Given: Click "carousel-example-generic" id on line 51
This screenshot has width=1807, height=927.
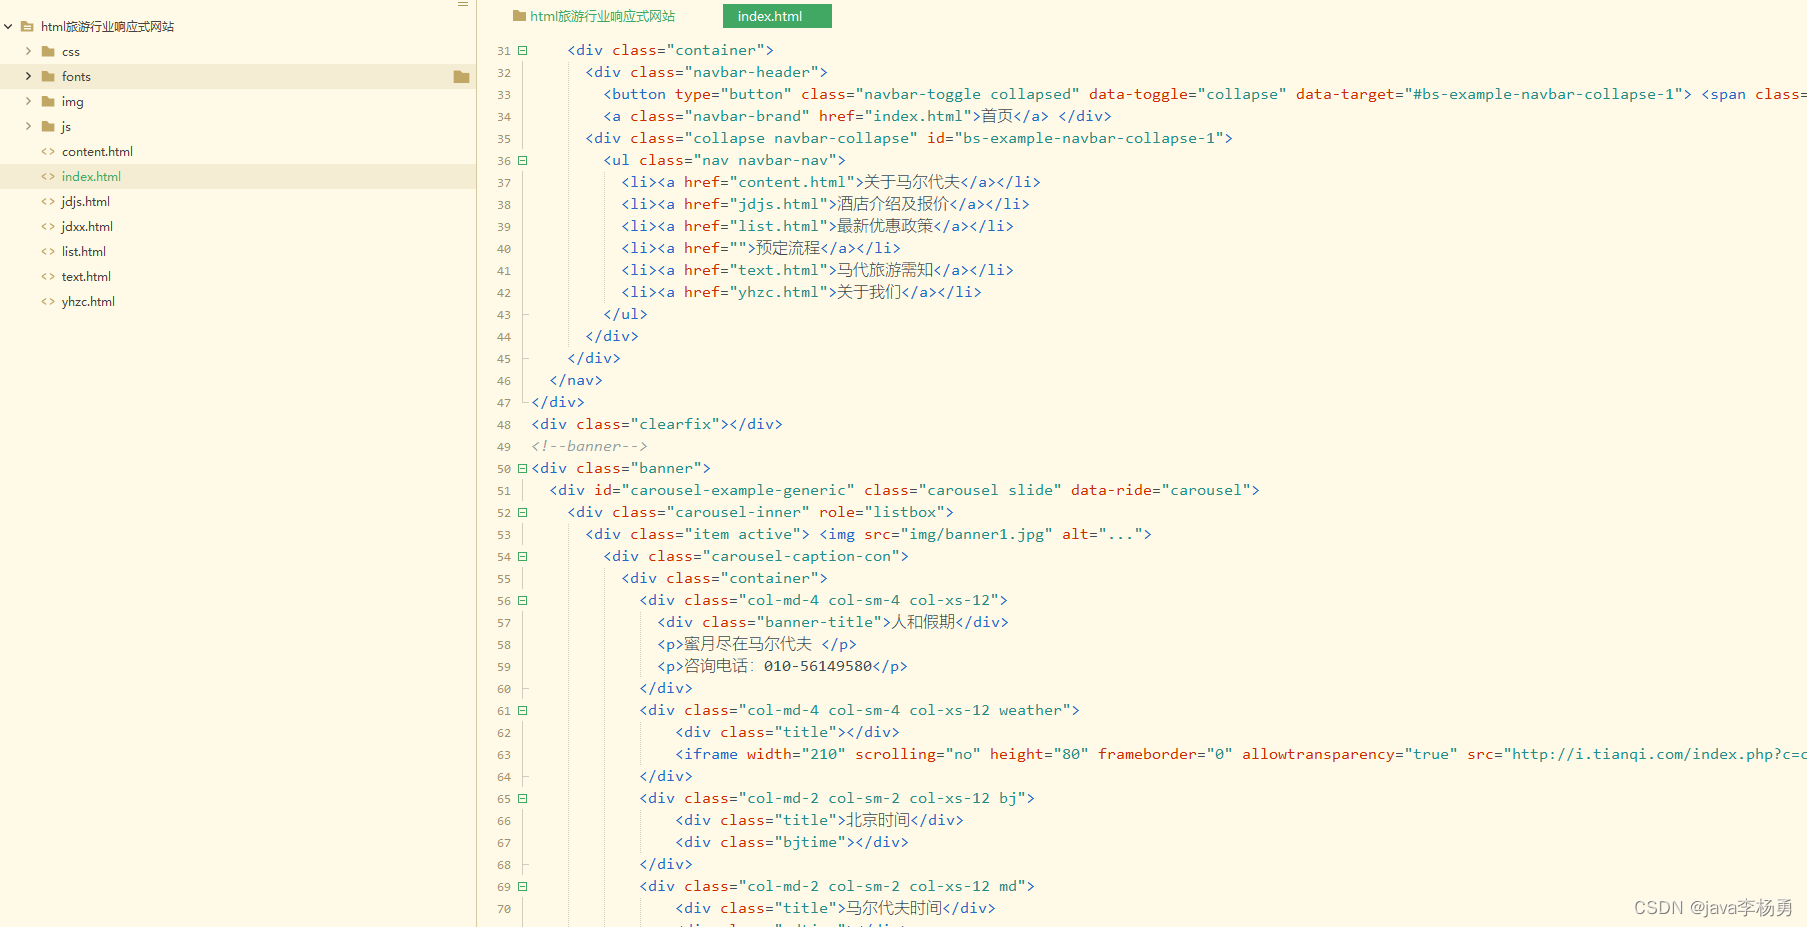Looking at the screenshot, I should point(738,490).
